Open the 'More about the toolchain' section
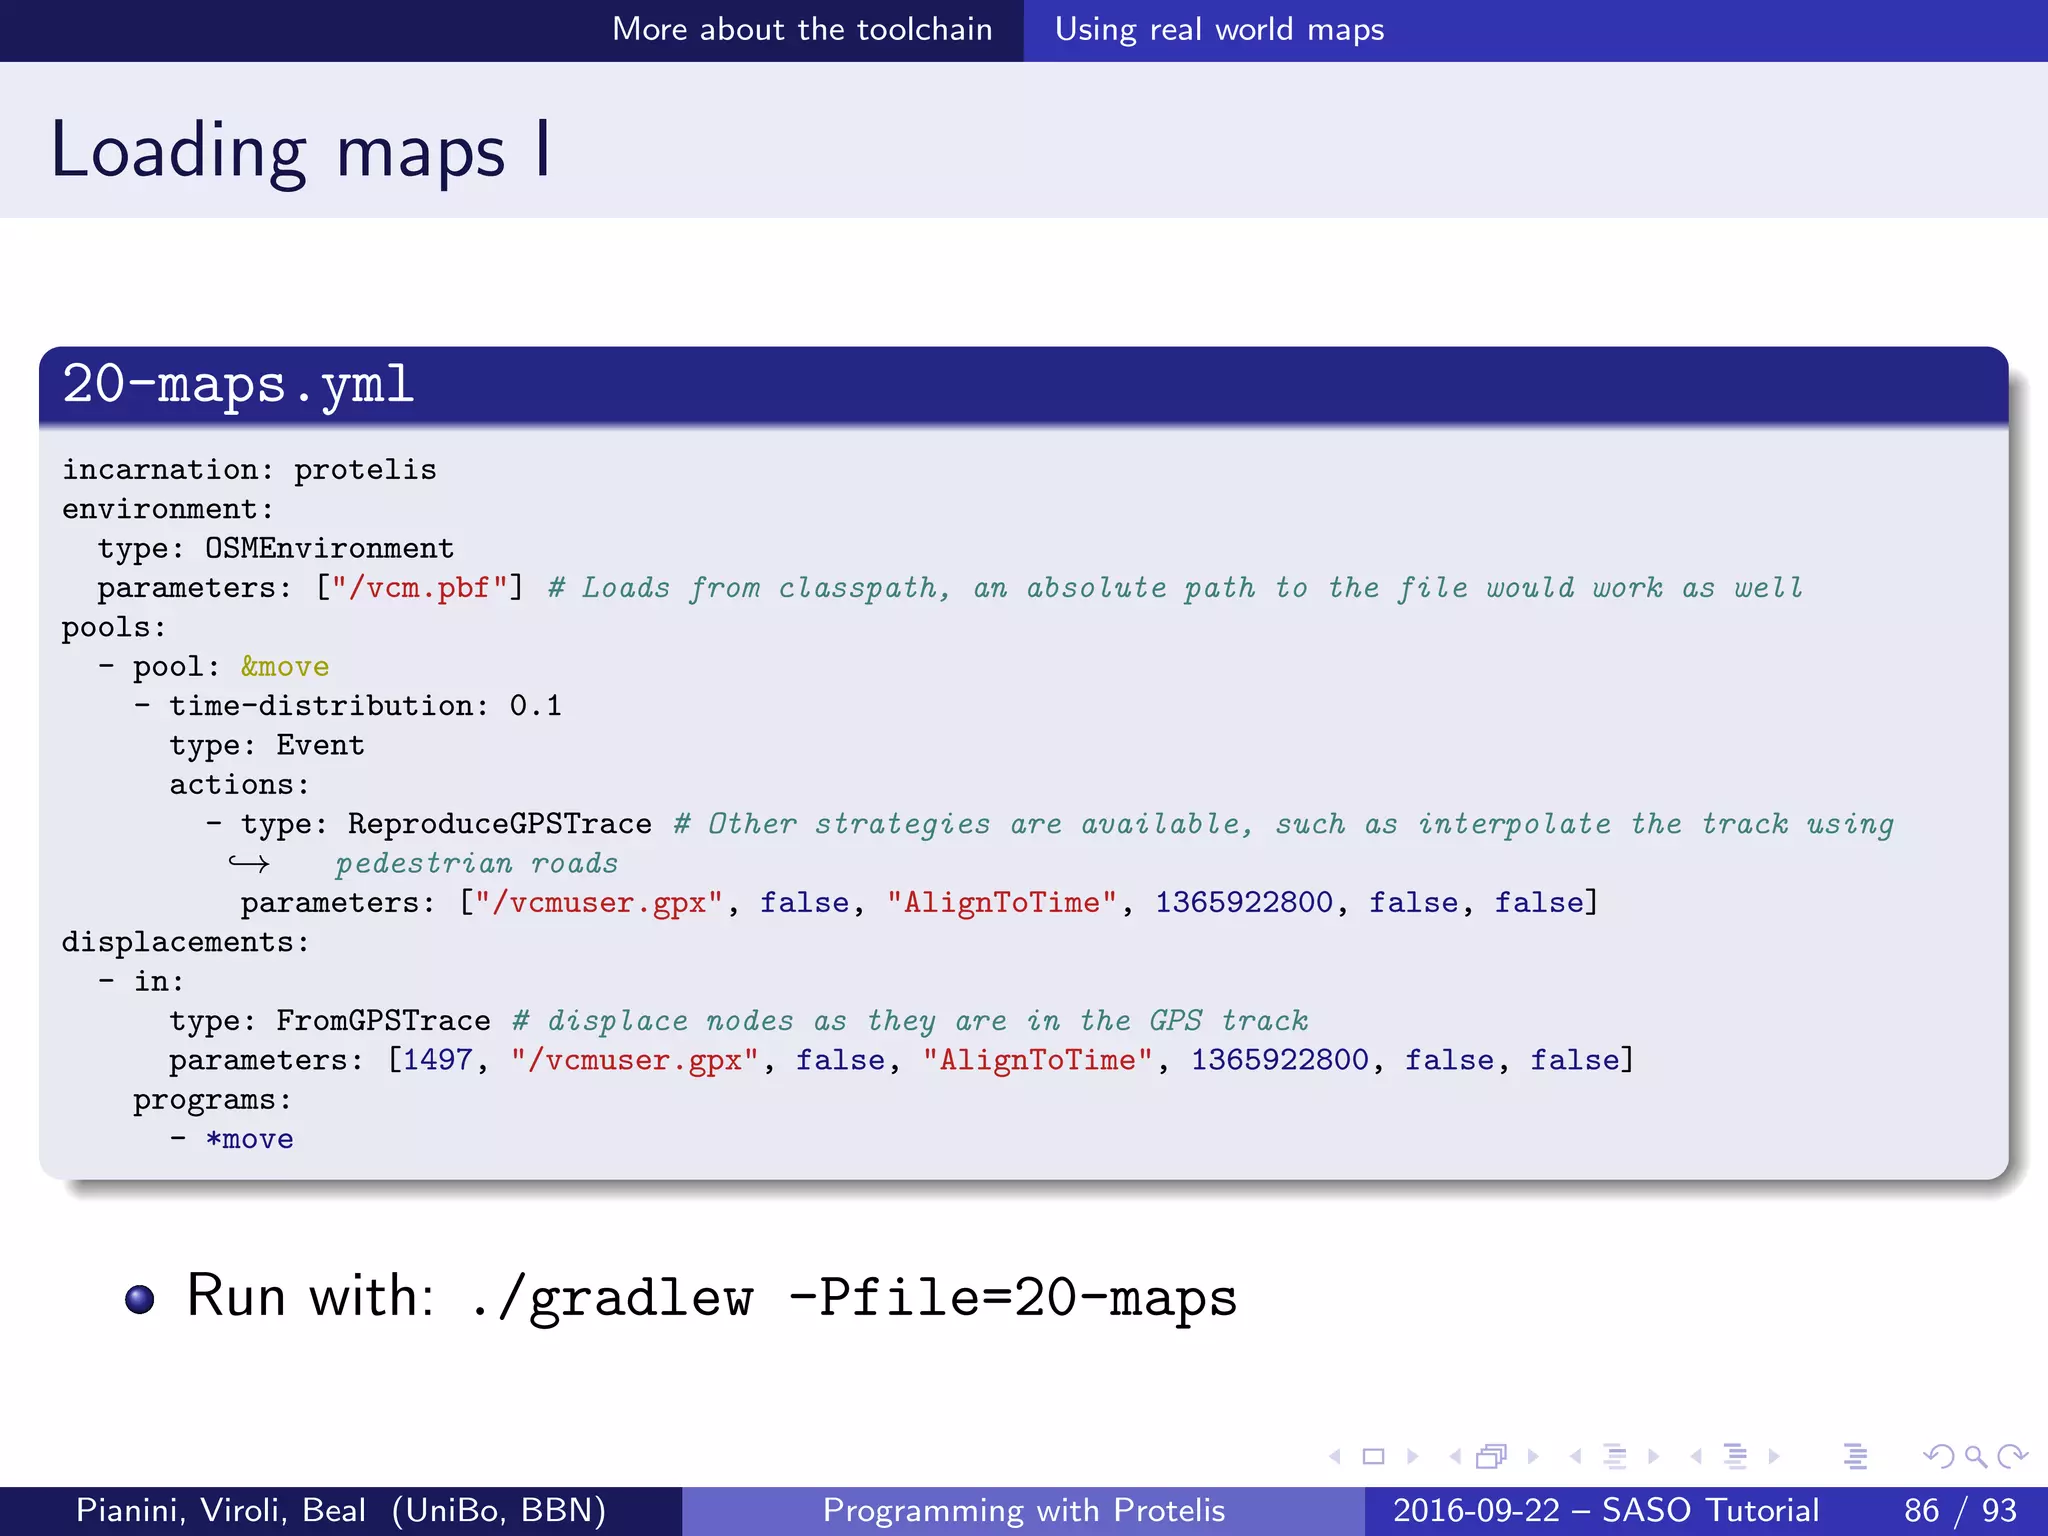Screen dimensions: 2048x1536 pyautogui.click(x=802, y=29)
